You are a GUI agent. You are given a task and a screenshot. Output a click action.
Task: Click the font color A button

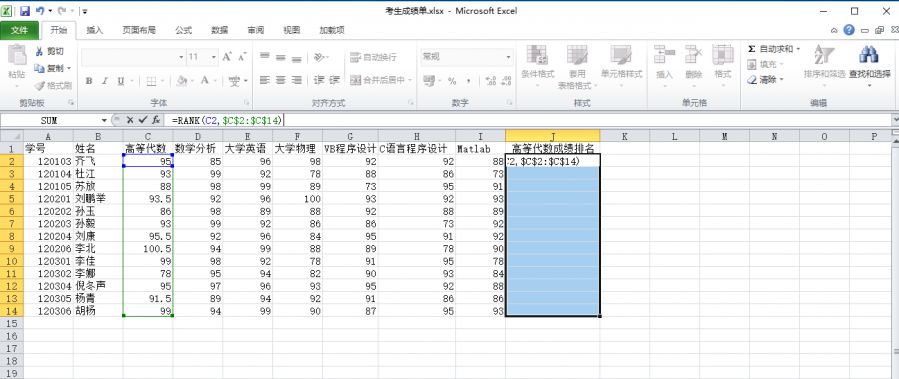[205, 81]
